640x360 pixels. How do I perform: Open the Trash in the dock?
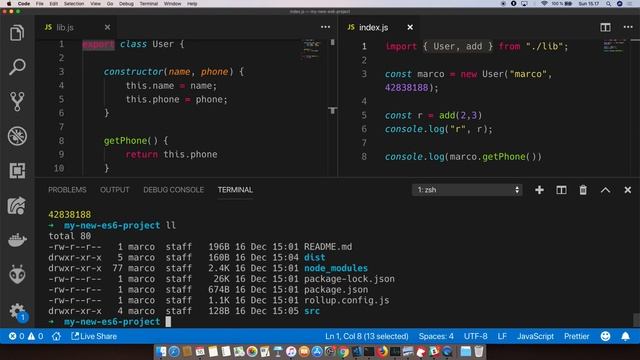coord(479,351)
